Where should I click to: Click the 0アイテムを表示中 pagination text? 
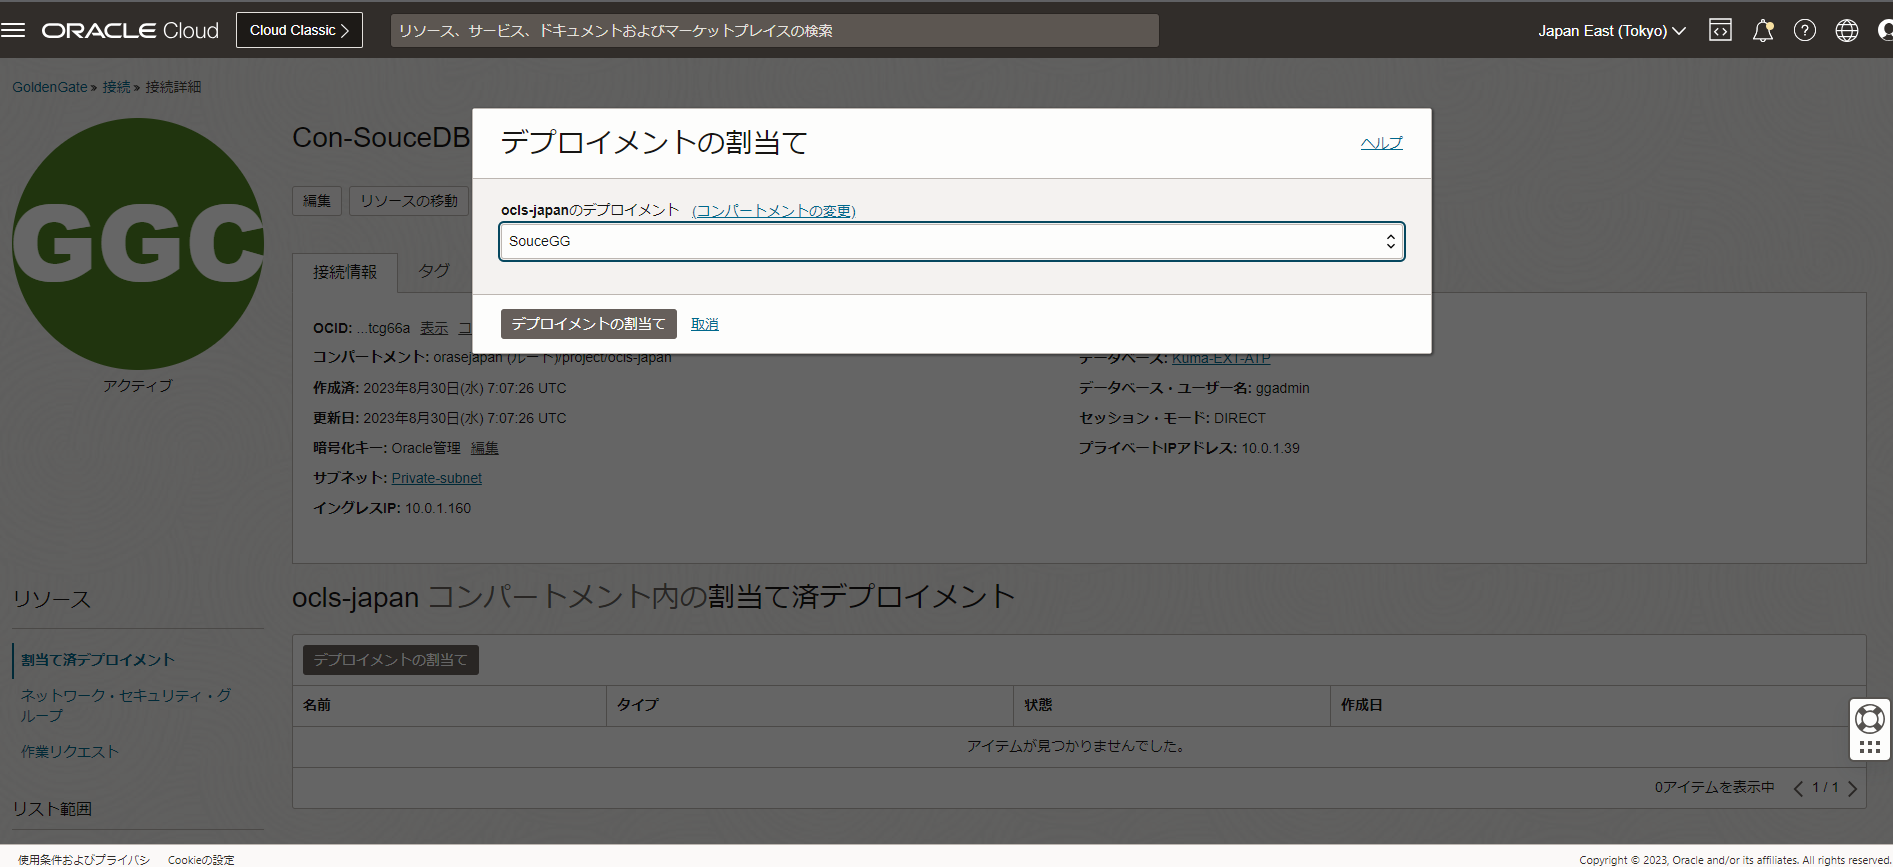(1714, 788)
